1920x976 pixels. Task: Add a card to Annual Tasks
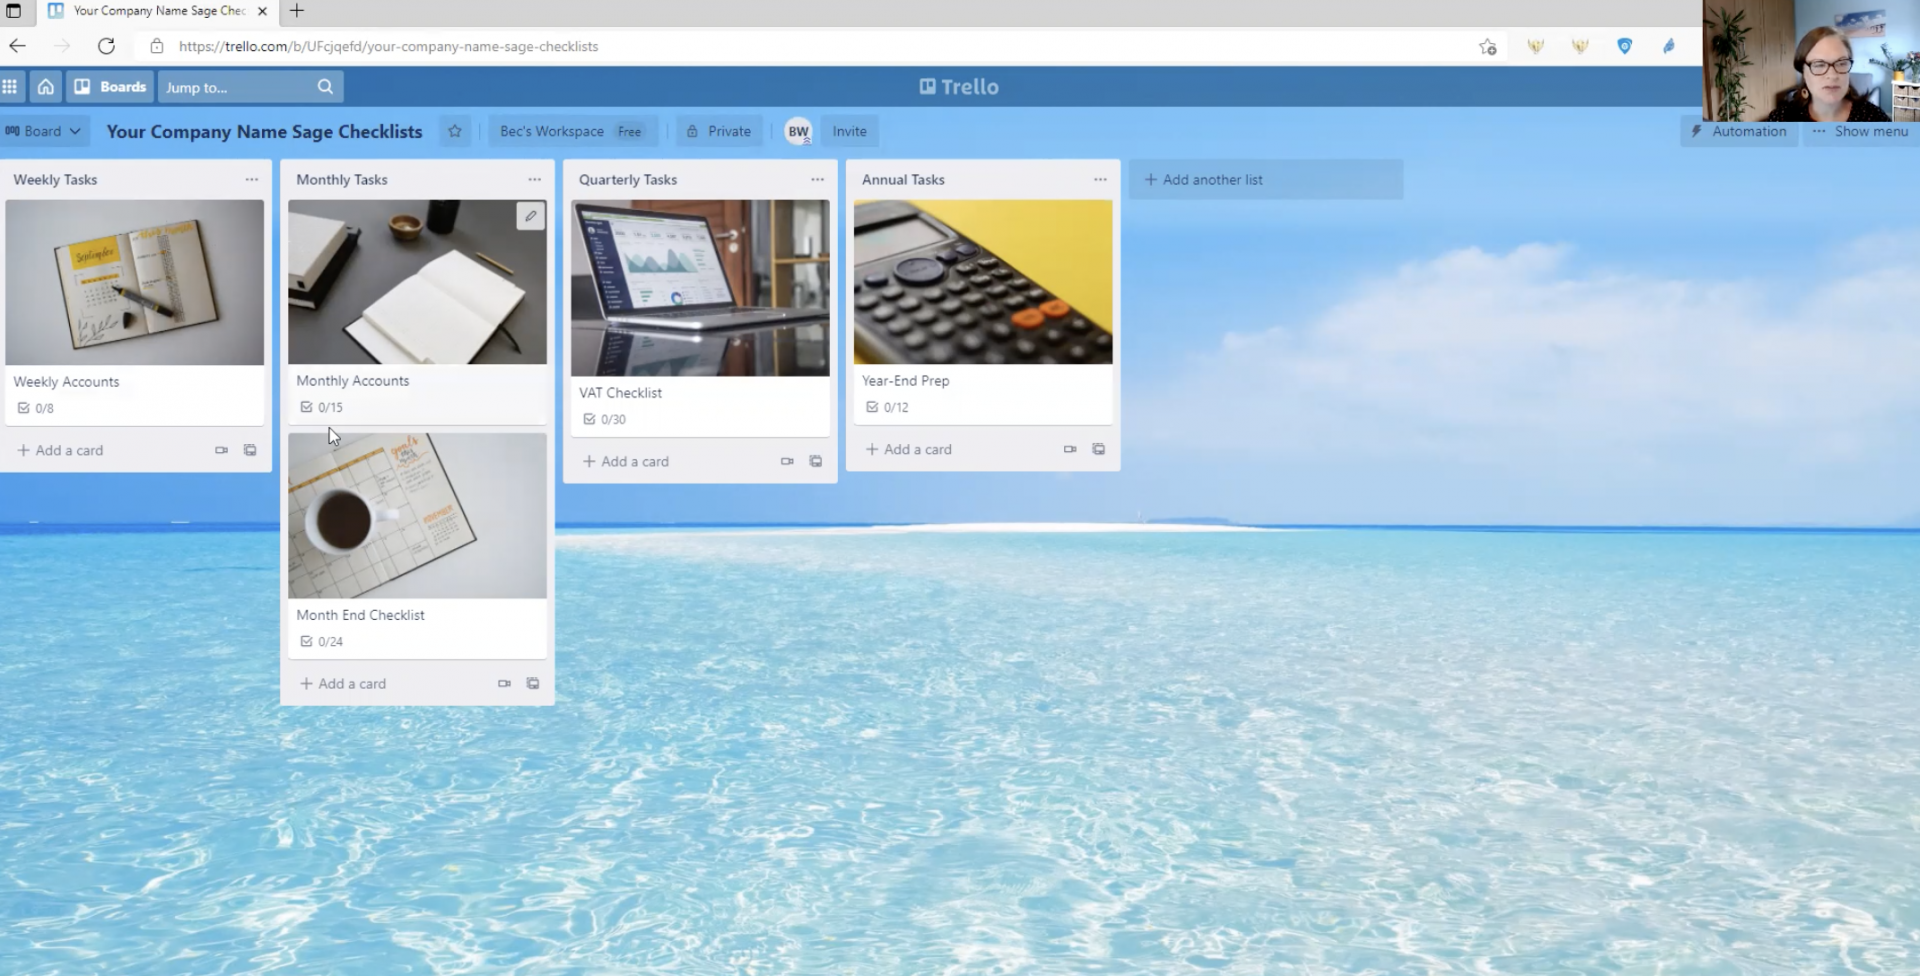pyautogui.click(x=909, y=449)
